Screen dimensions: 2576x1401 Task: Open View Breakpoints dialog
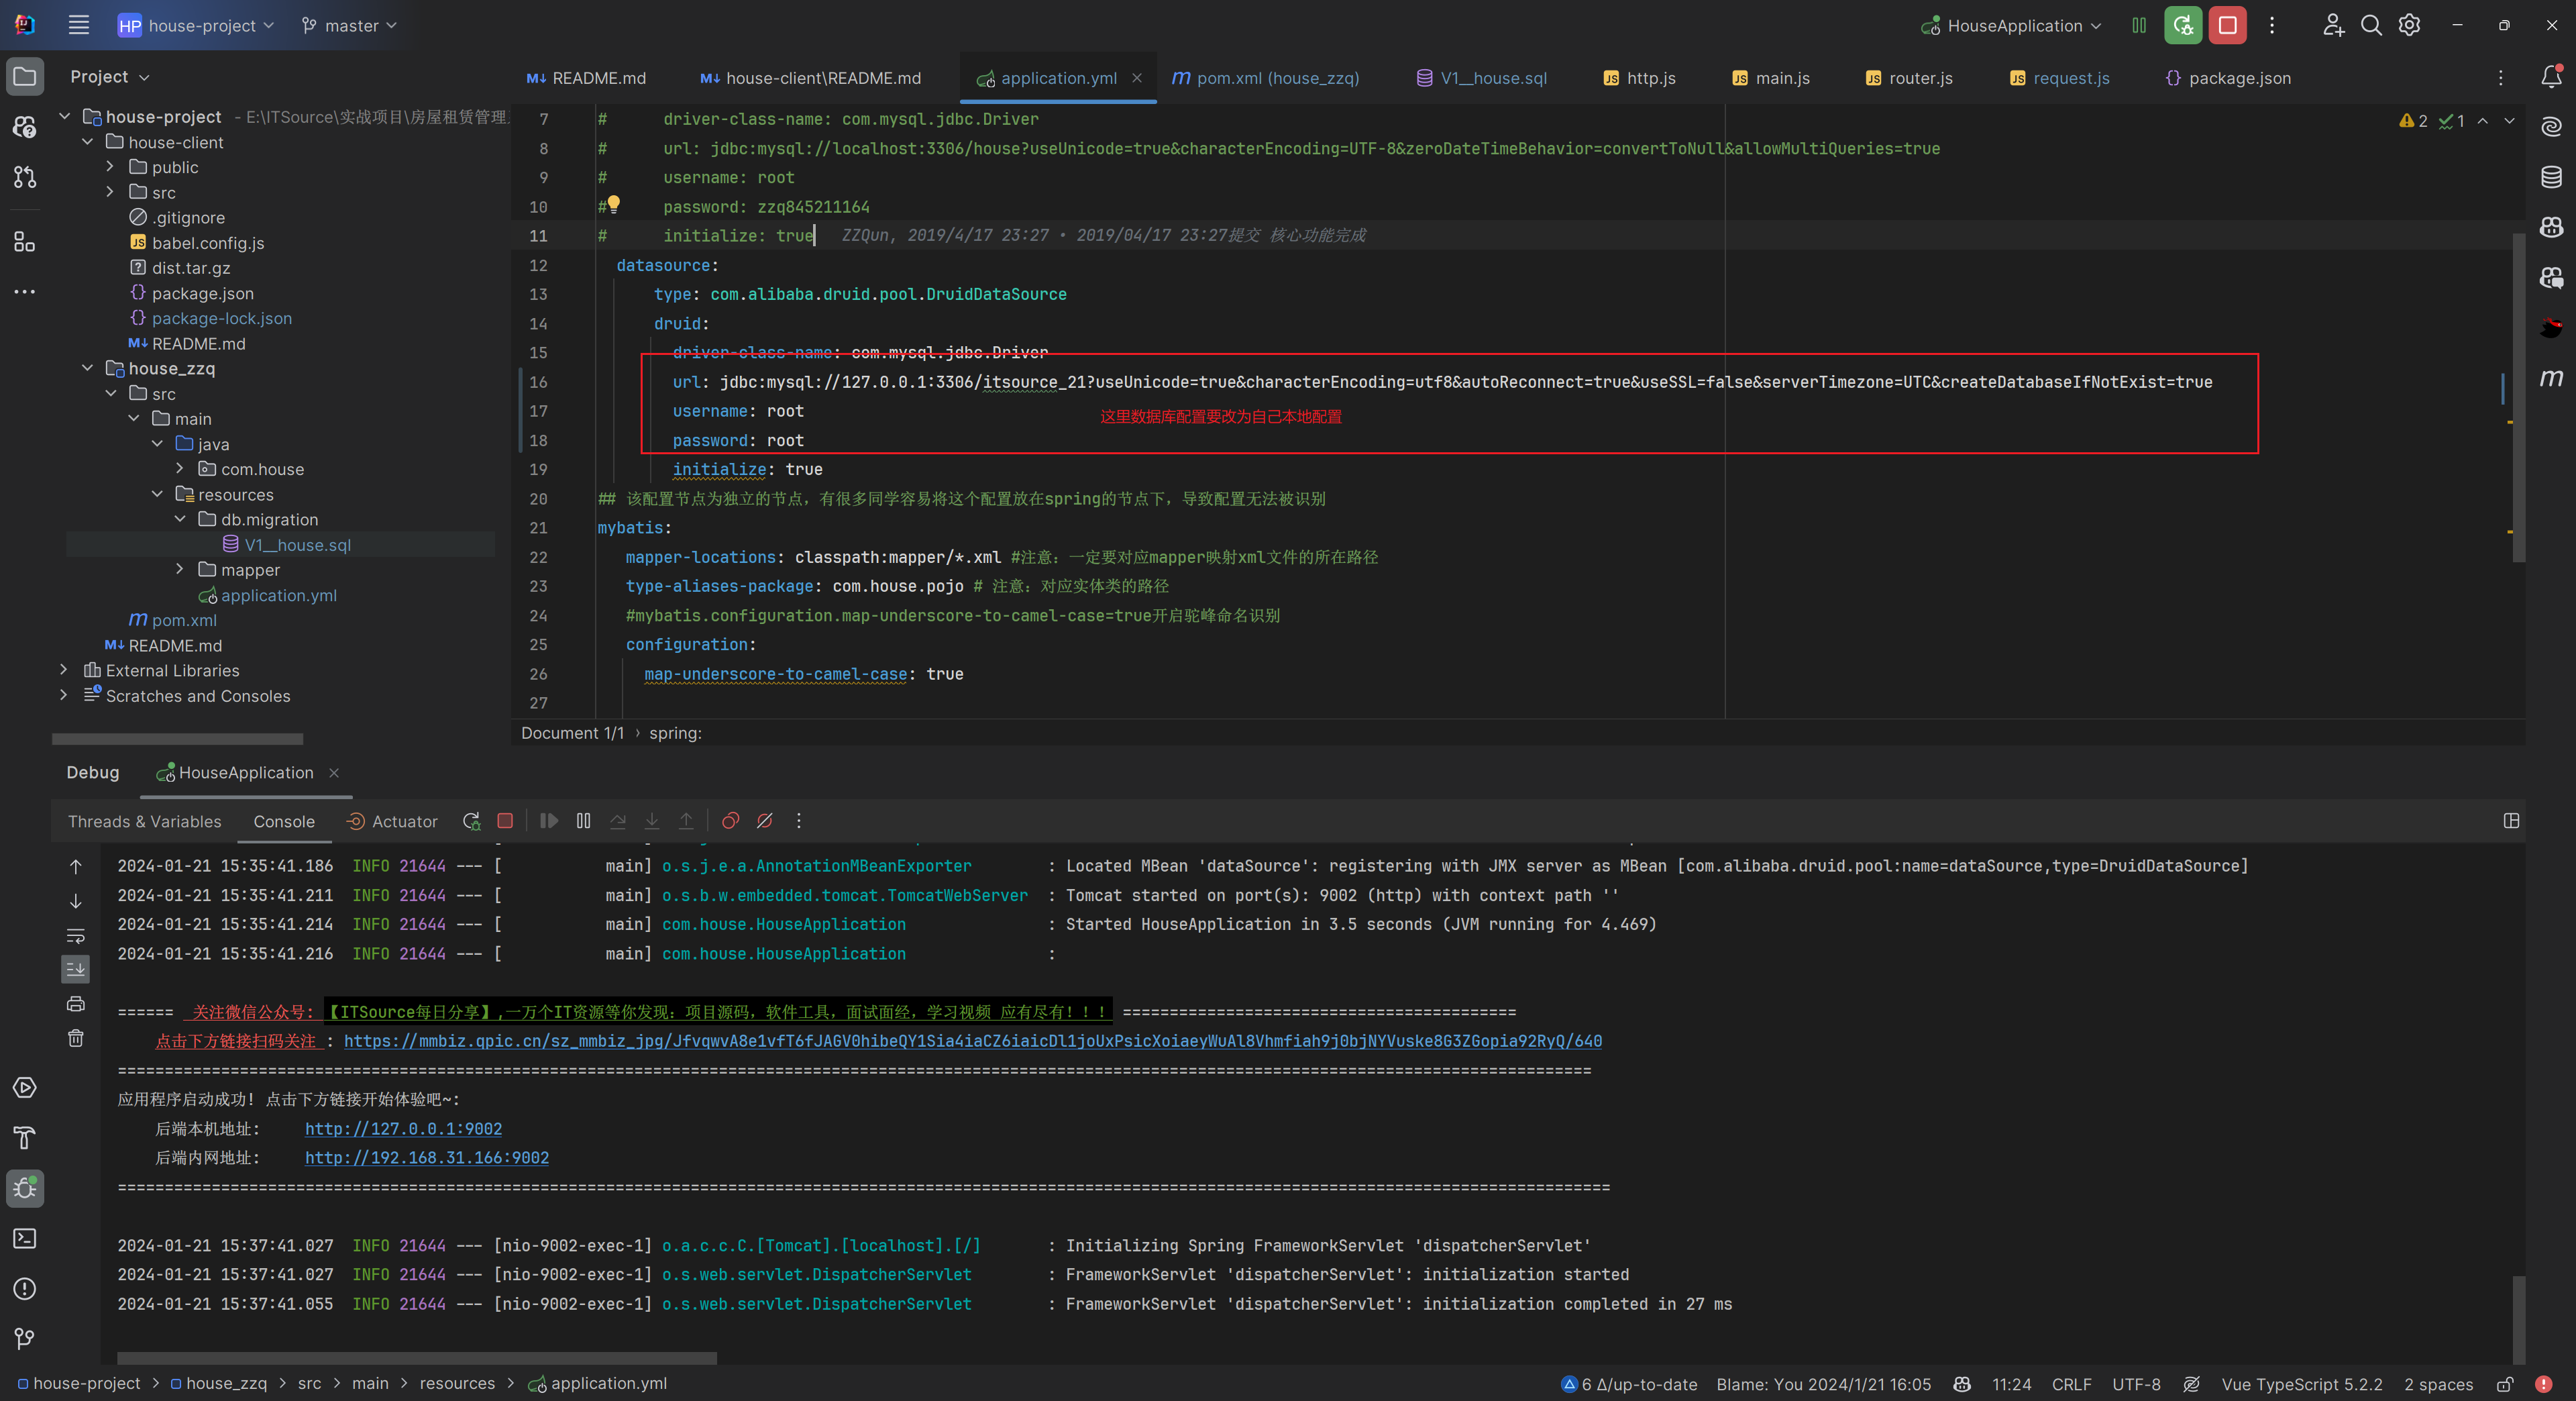[730, 821]
